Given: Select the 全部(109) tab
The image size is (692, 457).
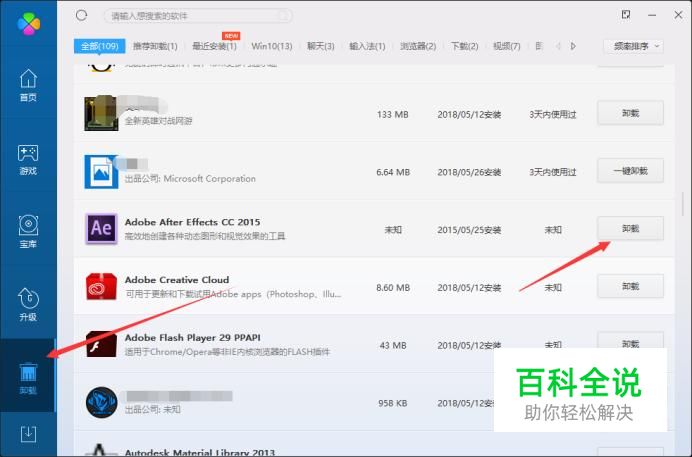Looking at the screenshot, I should [x=99, y=46].
